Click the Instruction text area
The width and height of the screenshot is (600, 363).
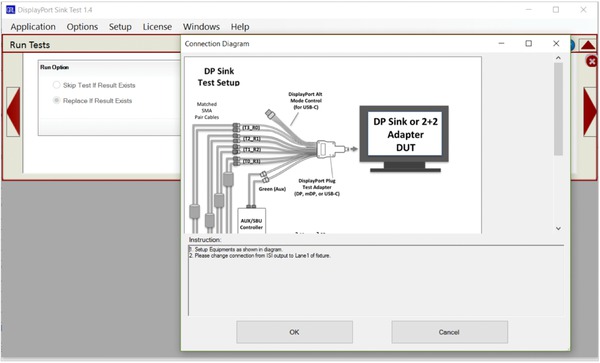375,280
